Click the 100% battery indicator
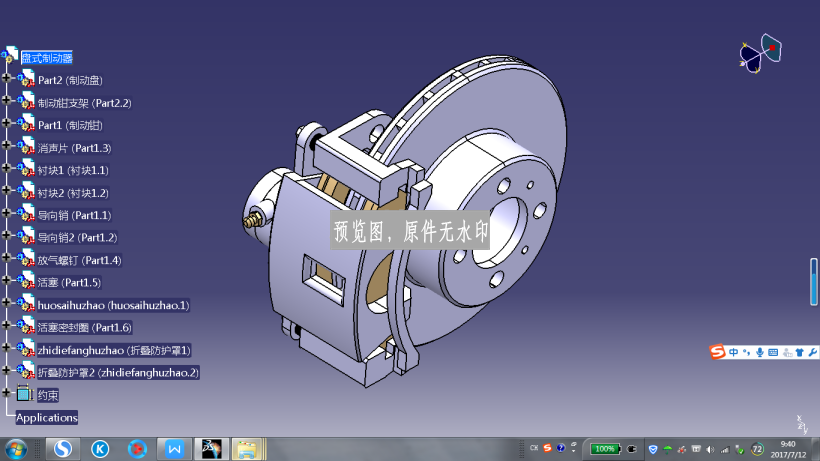This screenshot has height=461, width=820. point(605,448)
